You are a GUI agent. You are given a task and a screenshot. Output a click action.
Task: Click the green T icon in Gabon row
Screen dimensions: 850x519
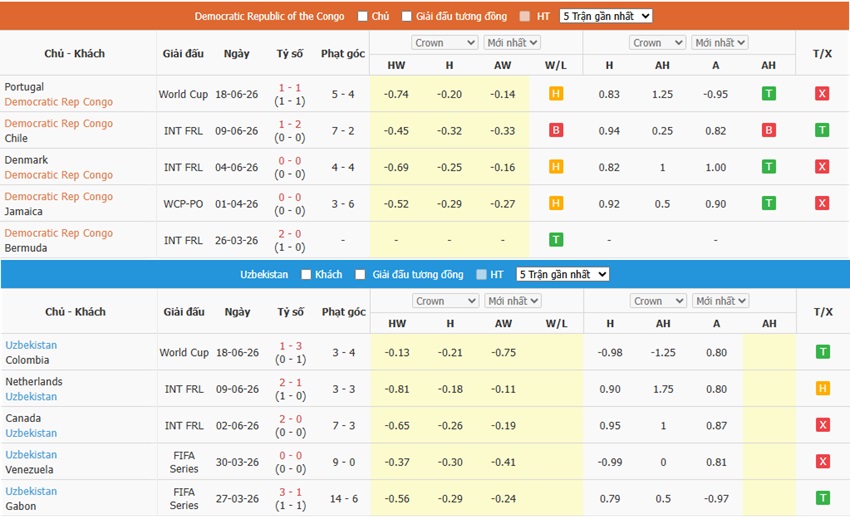(823, 498)
